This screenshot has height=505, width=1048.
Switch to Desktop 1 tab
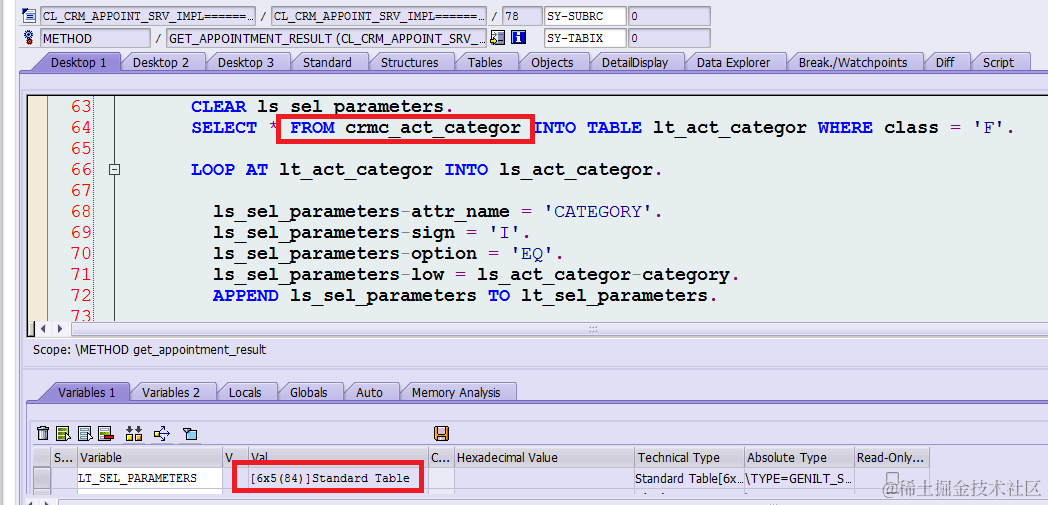[x=78, y=63]
